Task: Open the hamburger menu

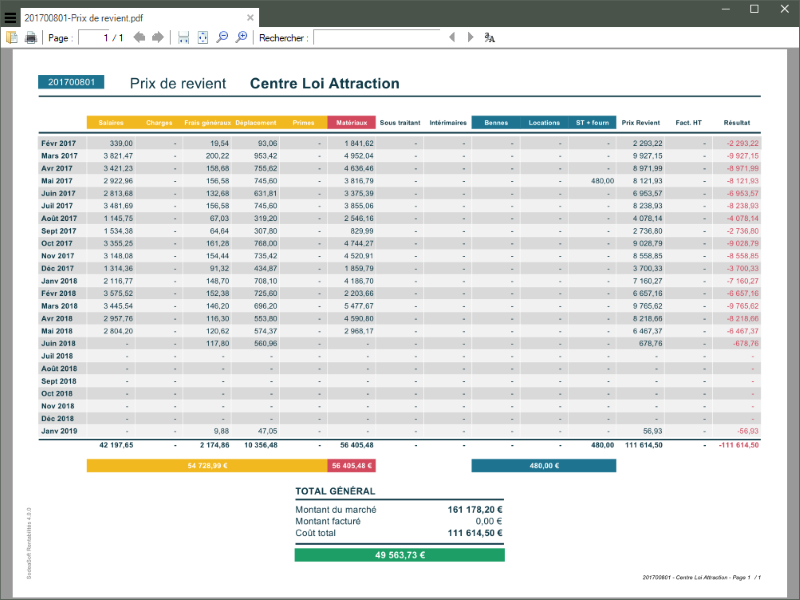Action: tap(10, 18)
